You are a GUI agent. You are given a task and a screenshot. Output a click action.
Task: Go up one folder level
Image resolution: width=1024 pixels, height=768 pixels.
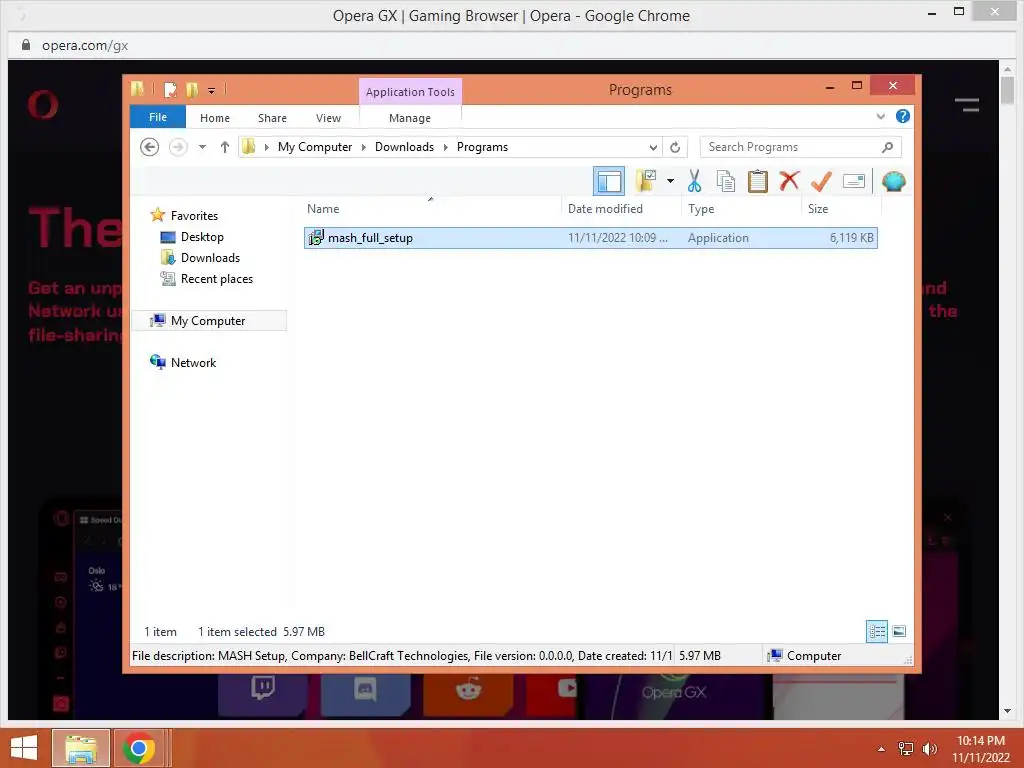pyautogui.click(x=225, y=147)
